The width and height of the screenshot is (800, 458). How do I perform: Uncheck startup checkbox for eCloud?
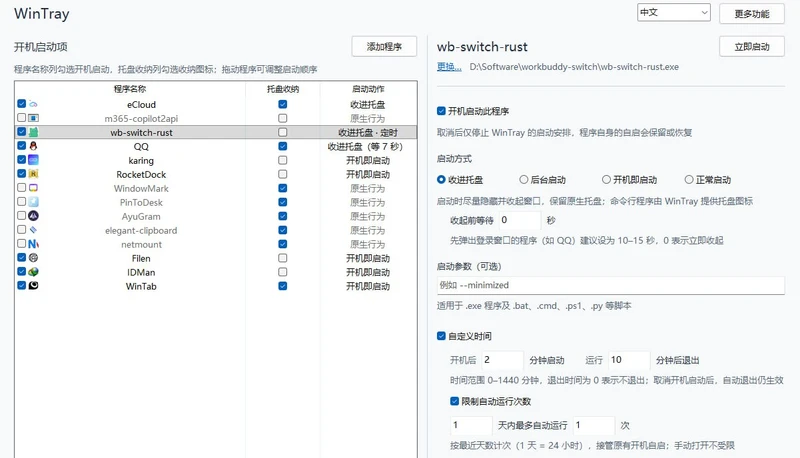click(x=21, y=104)
